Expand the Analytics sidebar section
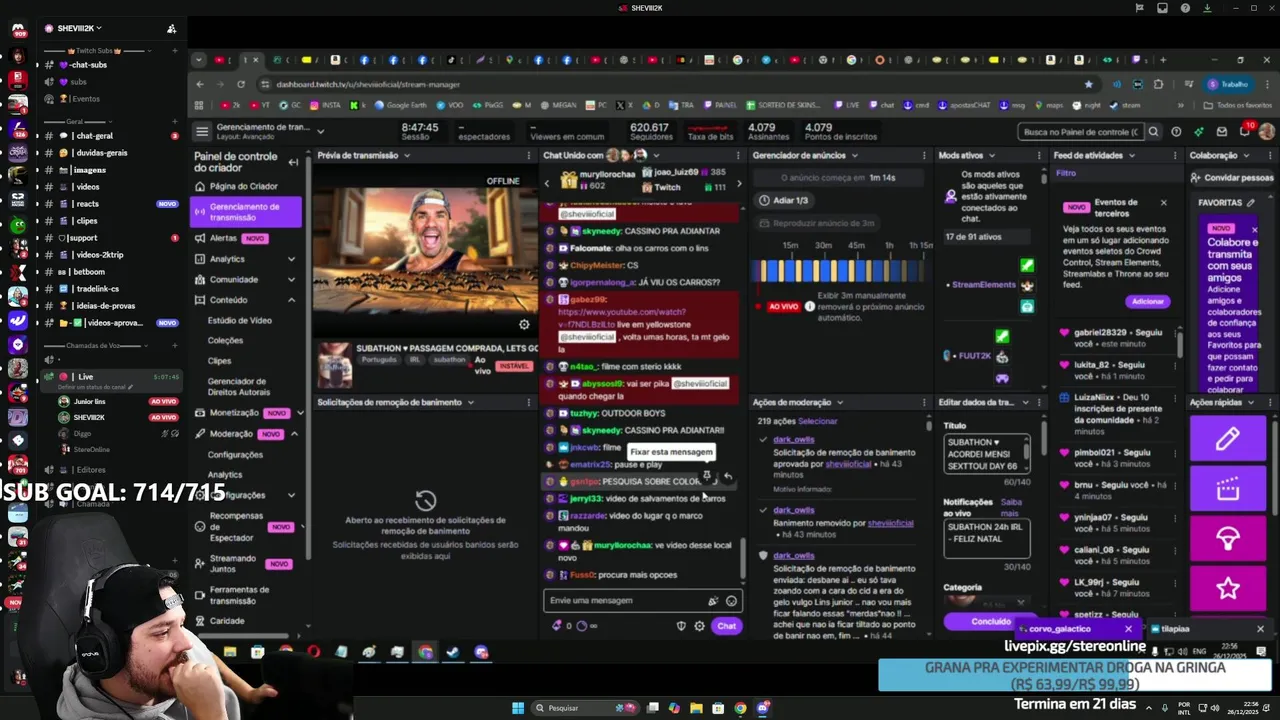This screenshot has height=720, width=1280. point(291,259)
